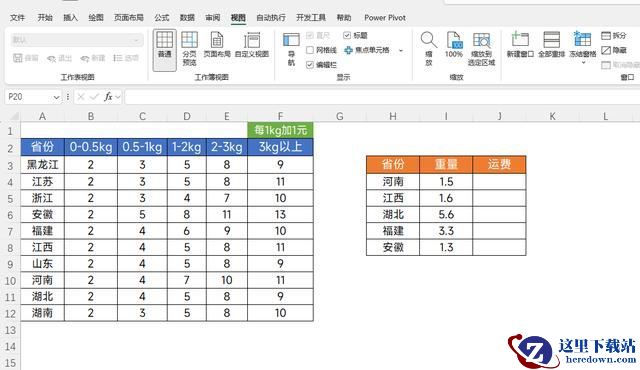Click the formula bar confirm checkmark icon
This screenshot has width=640, height=370.
point(94,97)
